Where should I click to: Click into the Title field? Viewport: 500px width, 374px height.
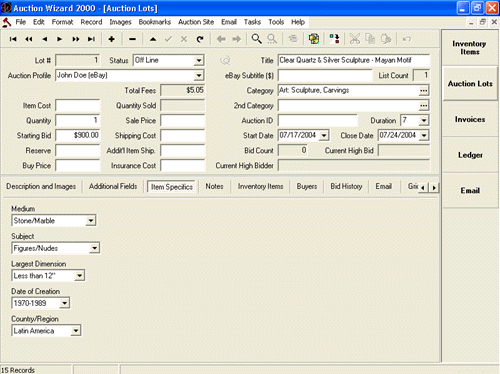point(354,60)
